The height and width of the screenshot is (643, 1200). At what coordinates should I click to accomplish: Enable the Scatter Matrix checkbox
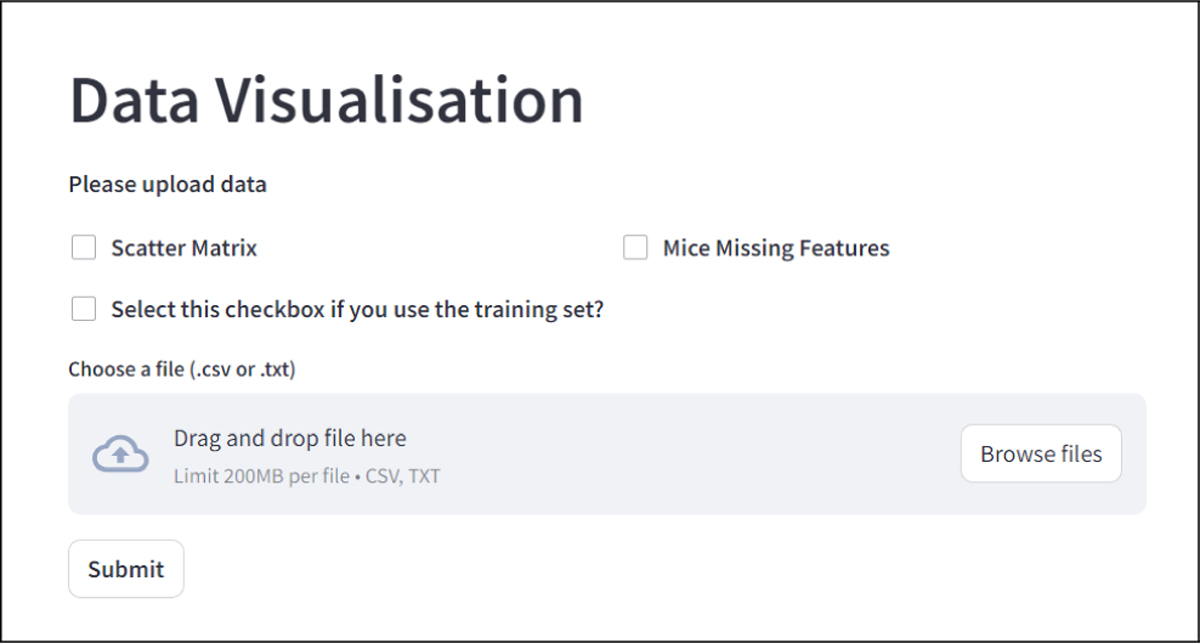pyautogui.click(x=84, y=247)
